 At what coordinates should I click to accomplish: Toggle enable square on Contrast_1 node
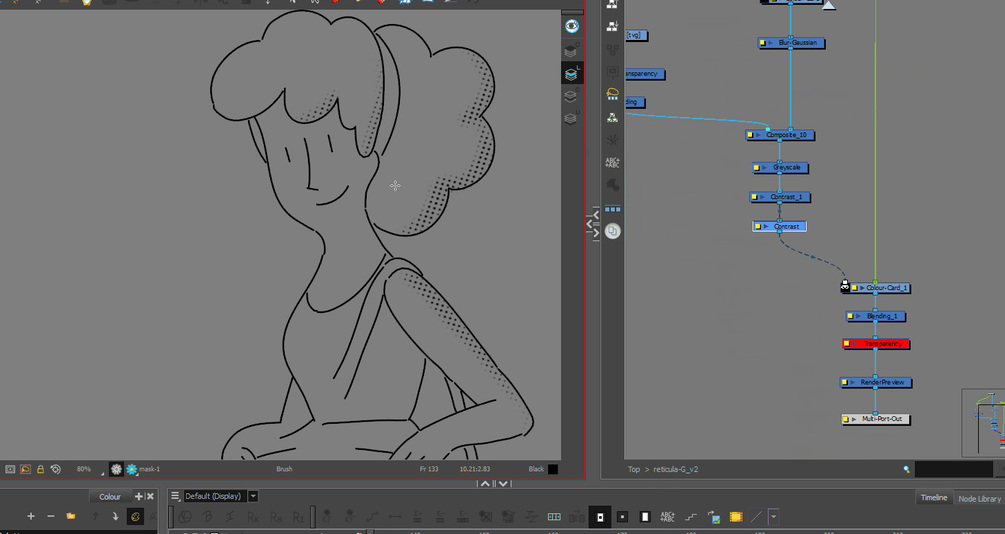[x=754, y=197]
